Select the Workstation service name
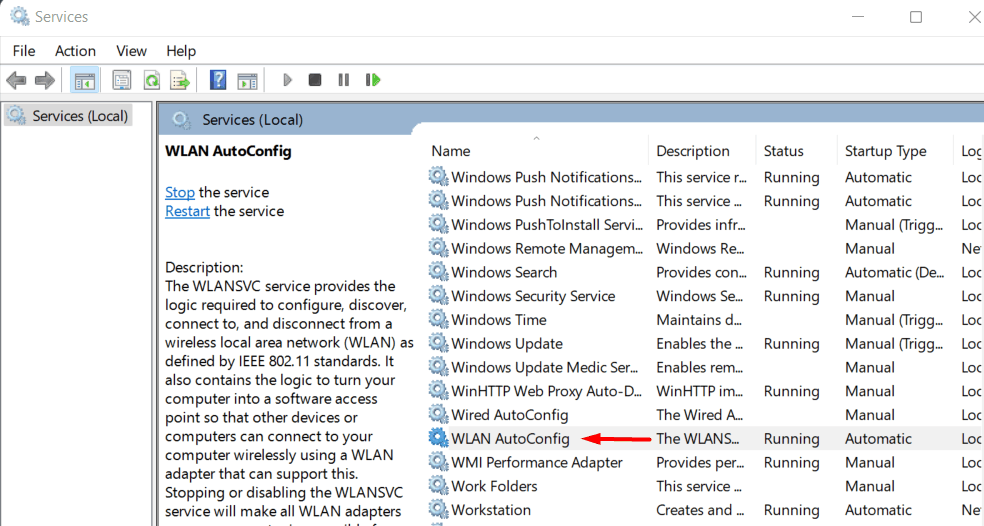 [491, 510]
